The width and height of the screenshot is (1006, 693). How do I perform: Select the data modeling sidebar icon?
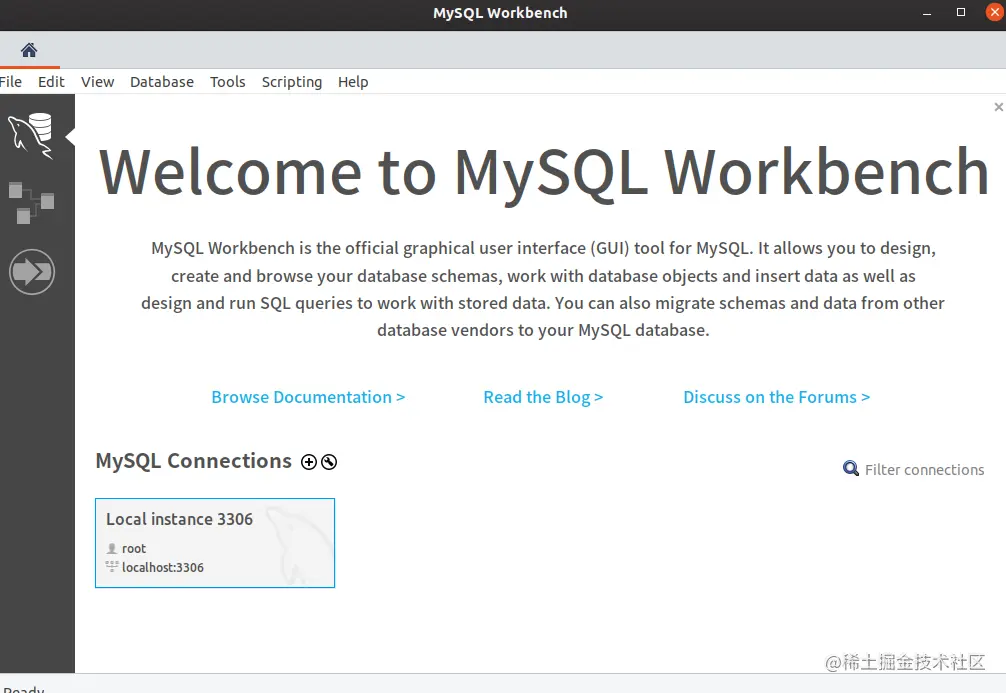(x=31, y=203)
